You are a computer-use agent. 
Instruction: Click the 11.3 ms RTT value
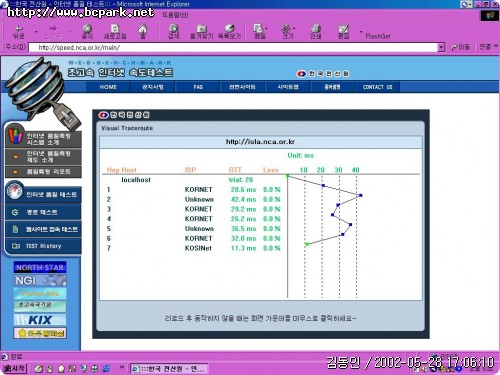(x=243, y=248)
